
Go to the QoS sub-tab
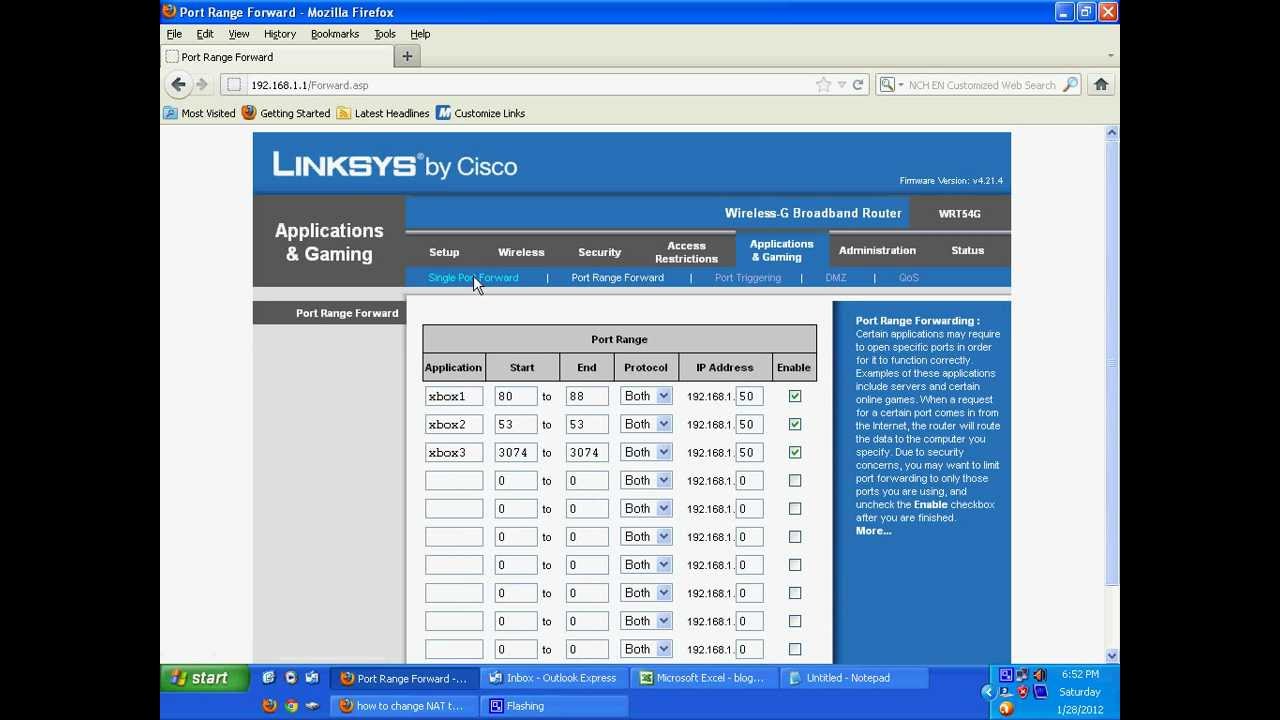tap(908, 278)
